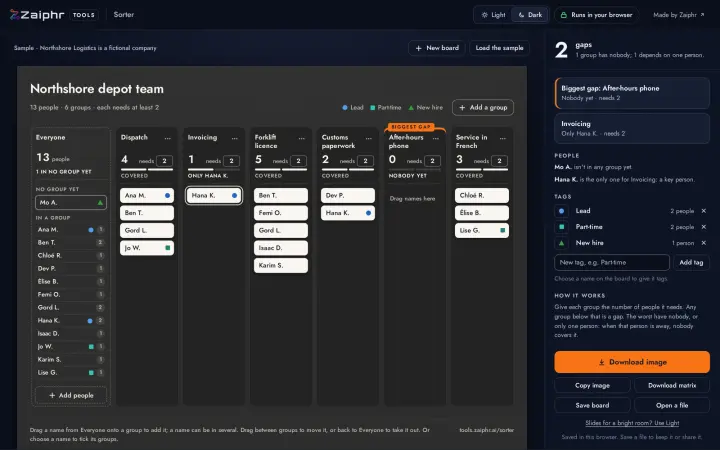Open Invoicing group options menu
Image resolution: width=720 pixels, height=450 pixels.
tap(235, 138)
